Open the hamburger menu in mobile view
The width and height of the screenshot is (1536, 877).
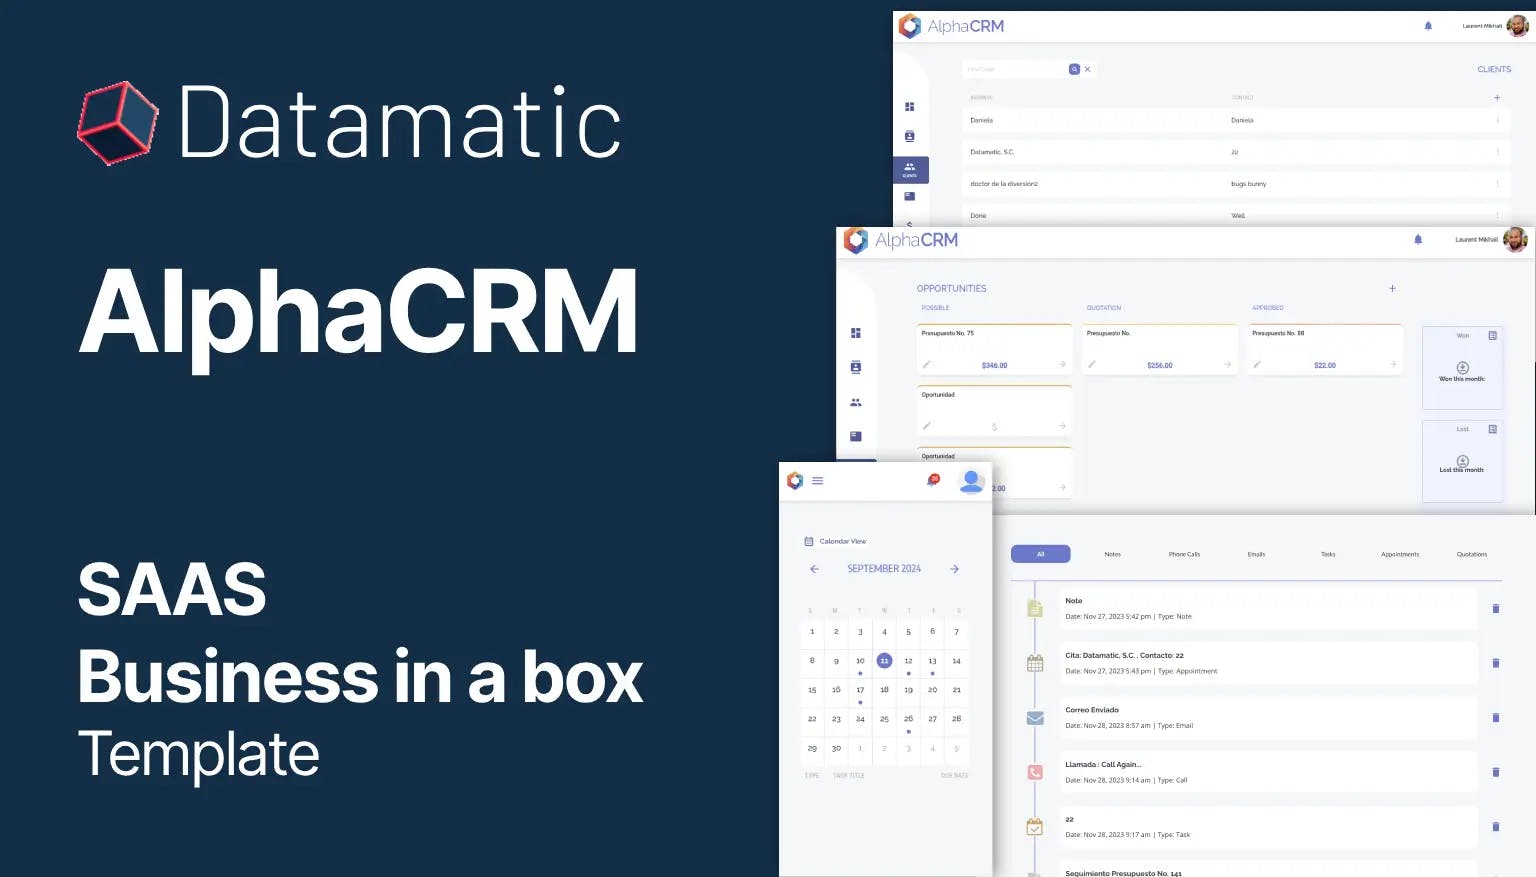[x=817, y=481]
